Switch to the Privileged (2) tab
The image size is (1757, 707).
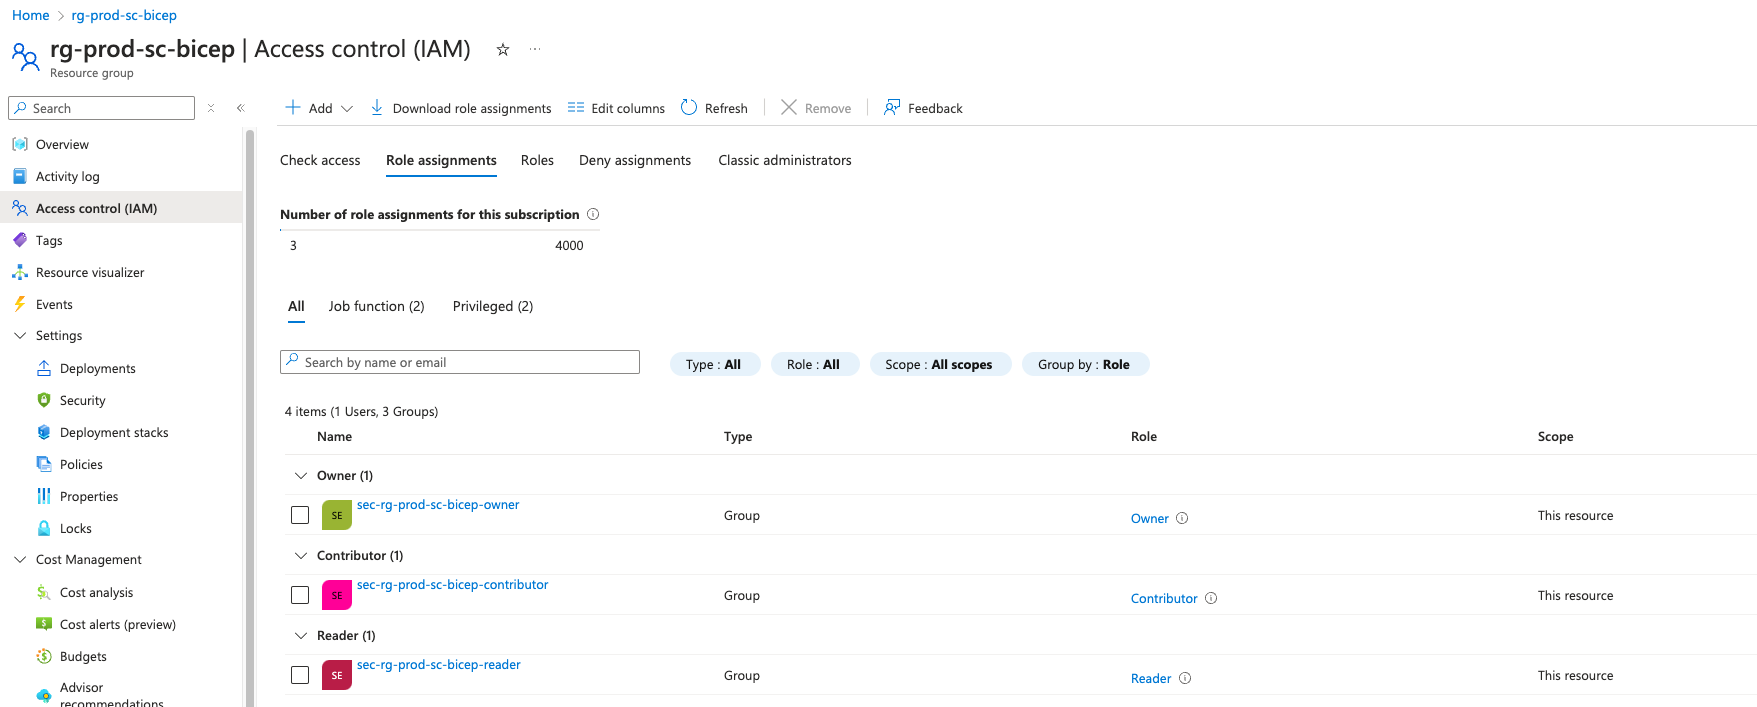493,306
